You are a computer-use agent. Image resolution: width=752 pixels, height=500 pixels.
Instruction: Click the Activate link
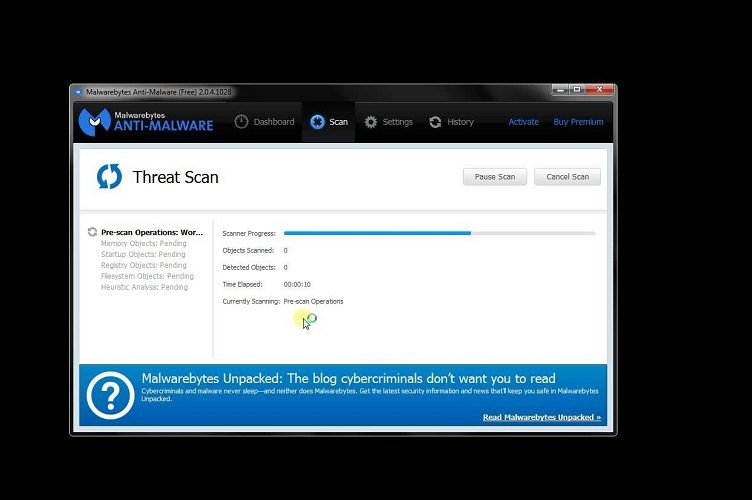coord(523,122)
